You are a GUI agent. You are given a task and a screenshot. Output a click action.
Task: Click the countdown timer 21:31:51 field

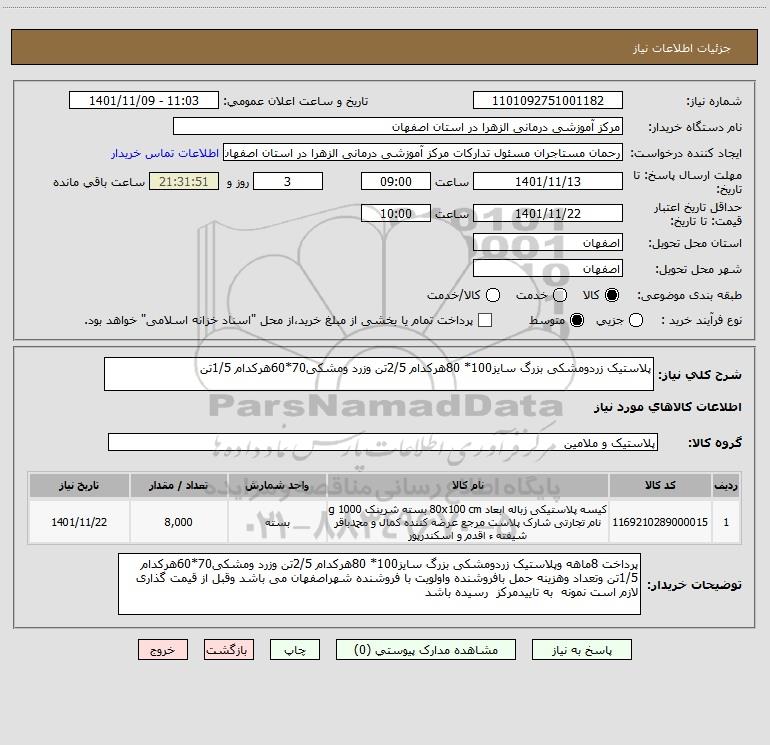click(184, 181)
